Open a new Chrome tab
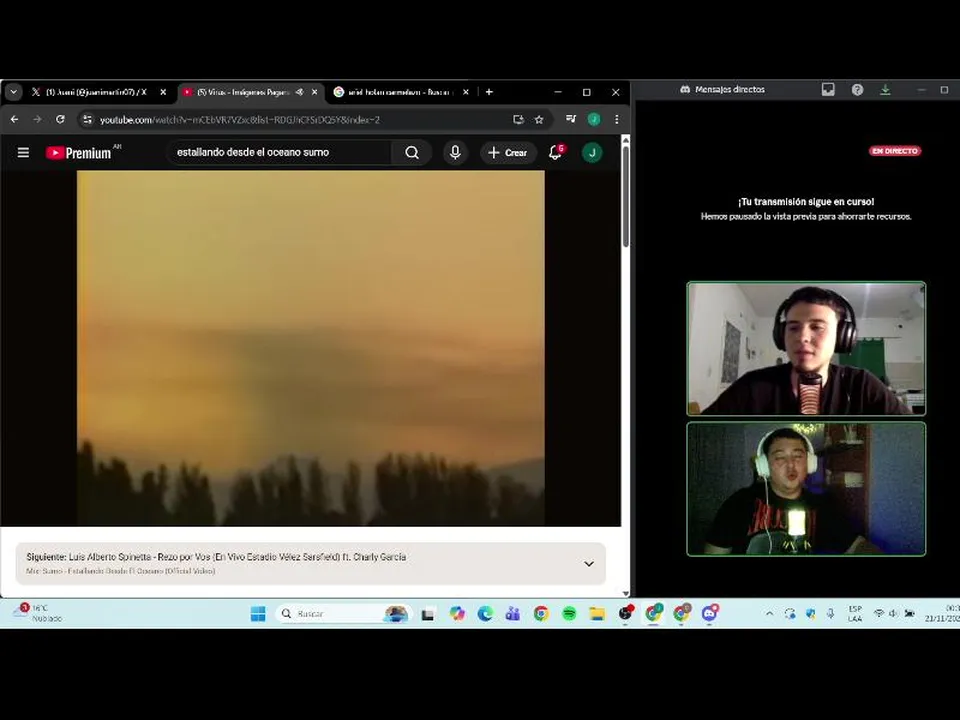960x720 pixels. pyautogui.click(x=489, y=92)
